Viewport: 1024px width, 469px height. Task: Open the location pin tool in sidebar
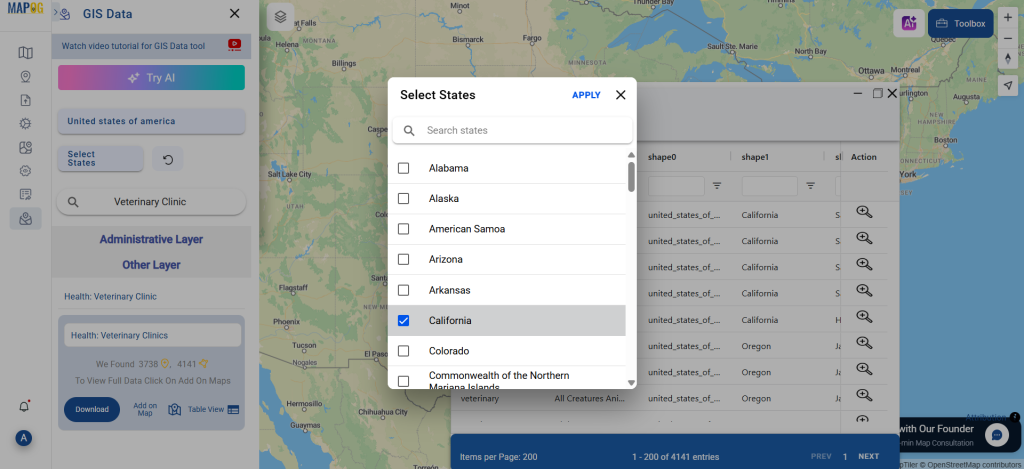[x=25, y=76]
